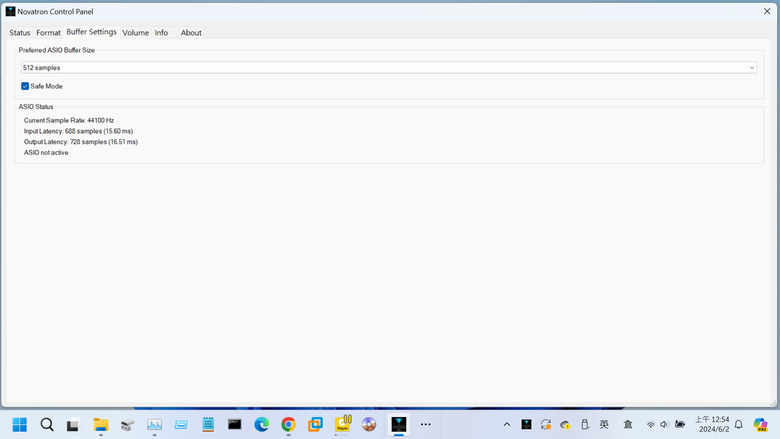Switch input language via the 英 indicator
The width and height of the screenshot is (780, 439).
point(604,424)
